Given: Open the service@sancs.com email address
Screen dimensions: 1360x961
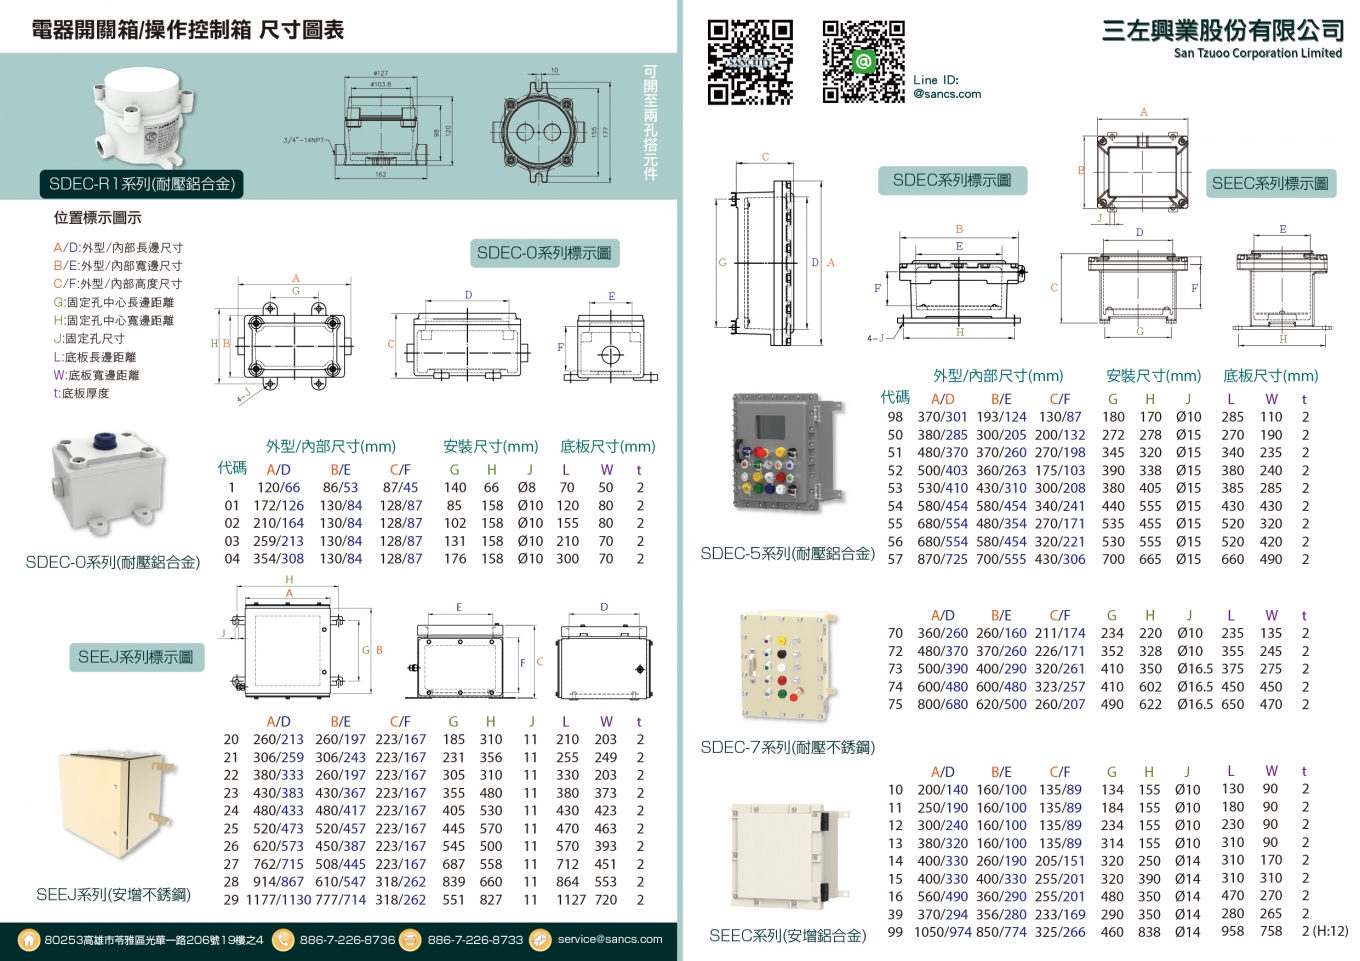Looking at the screenshot, I should point(610,940).
